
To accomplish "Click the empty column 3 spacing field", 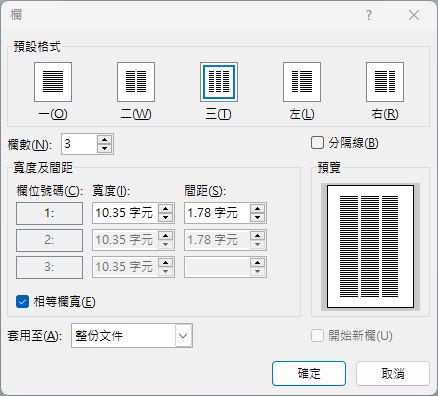I will click(x=217, y=267).
